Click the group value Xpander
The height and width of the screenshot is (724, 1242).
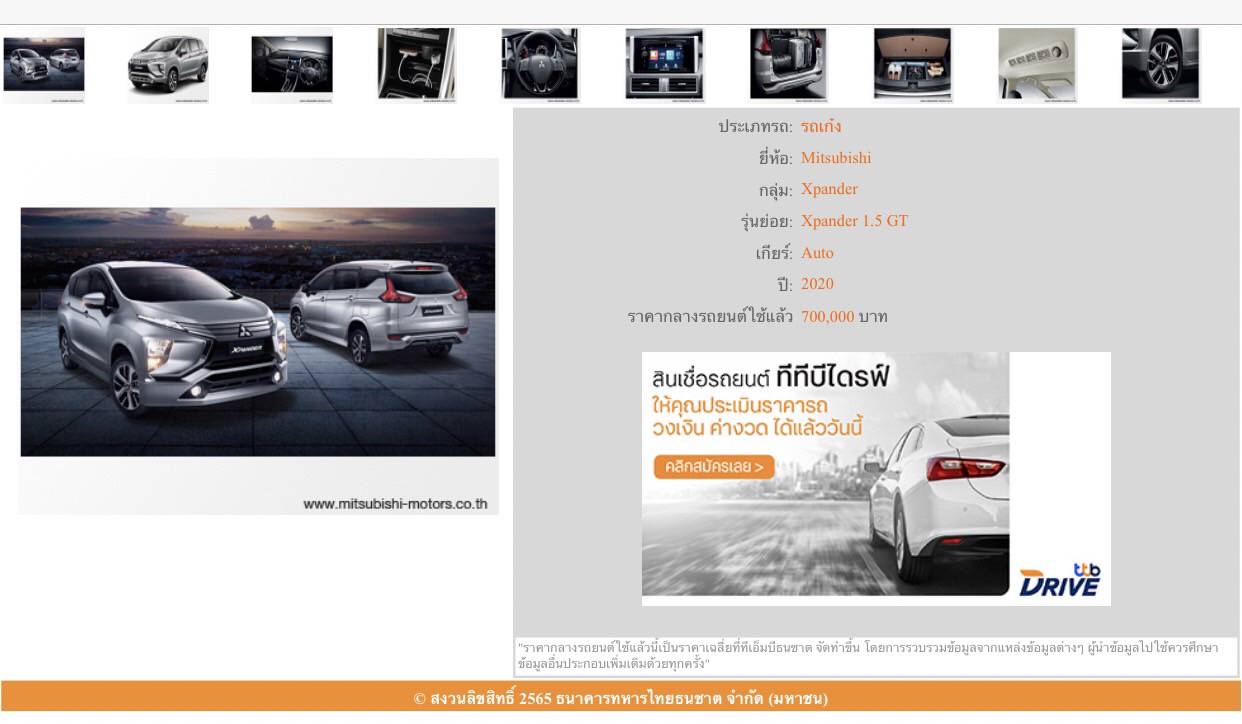[829, 189]
